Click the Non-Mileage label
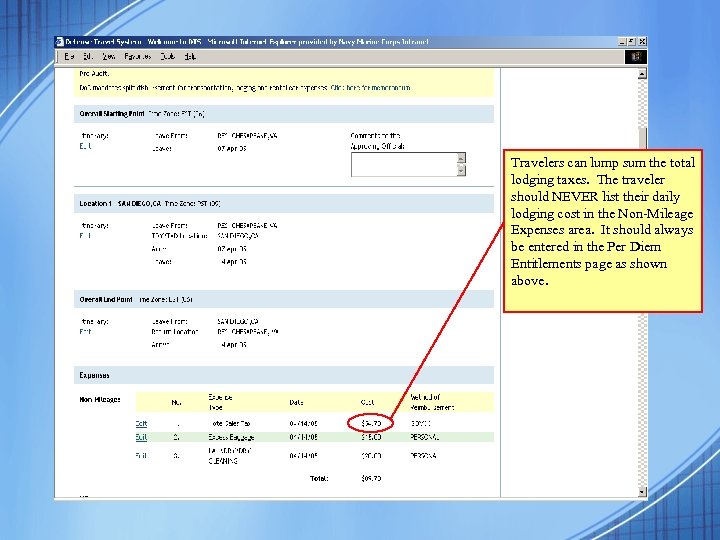This screenshot has height=540, width=720. point(100,399)
